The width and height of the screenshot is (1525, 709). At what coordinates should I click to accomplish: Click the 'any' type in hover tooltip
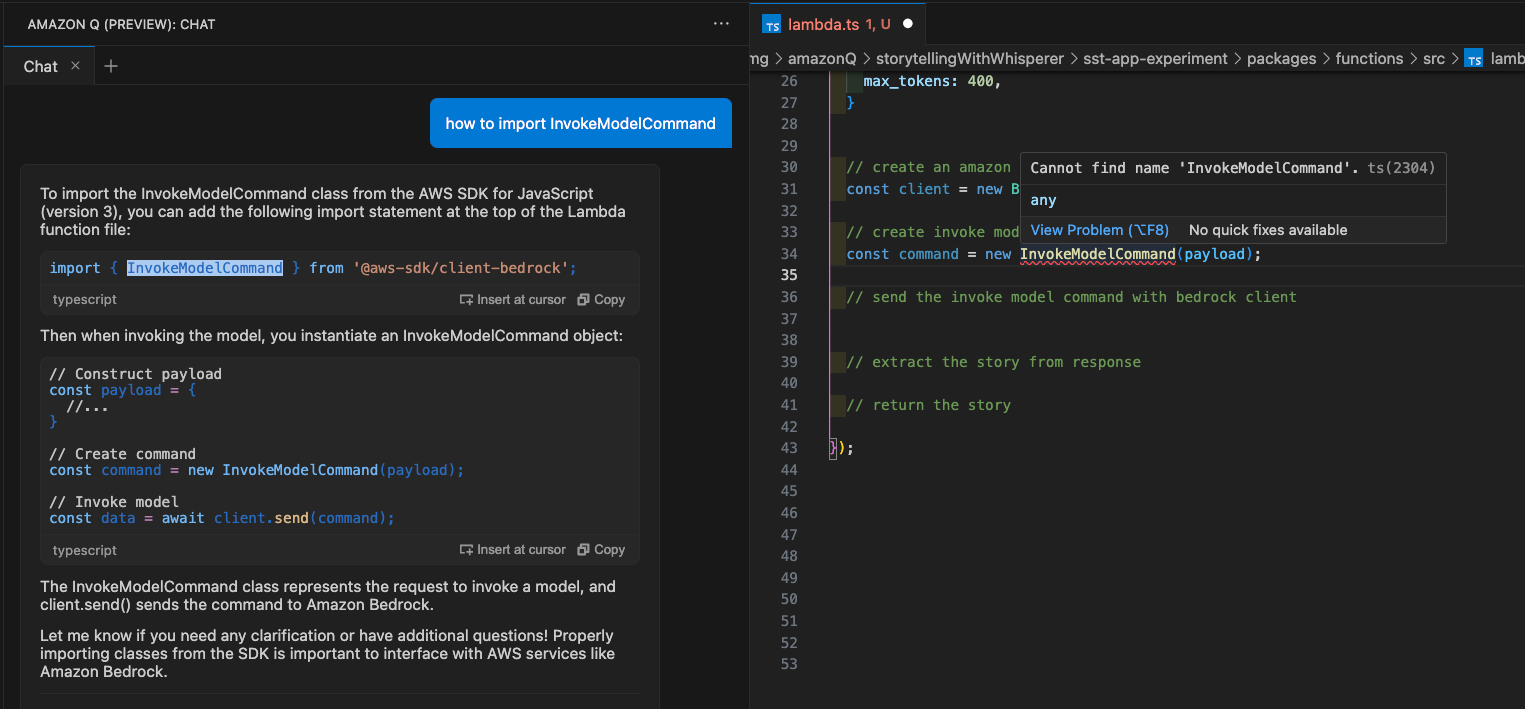tap(1043, 200)
